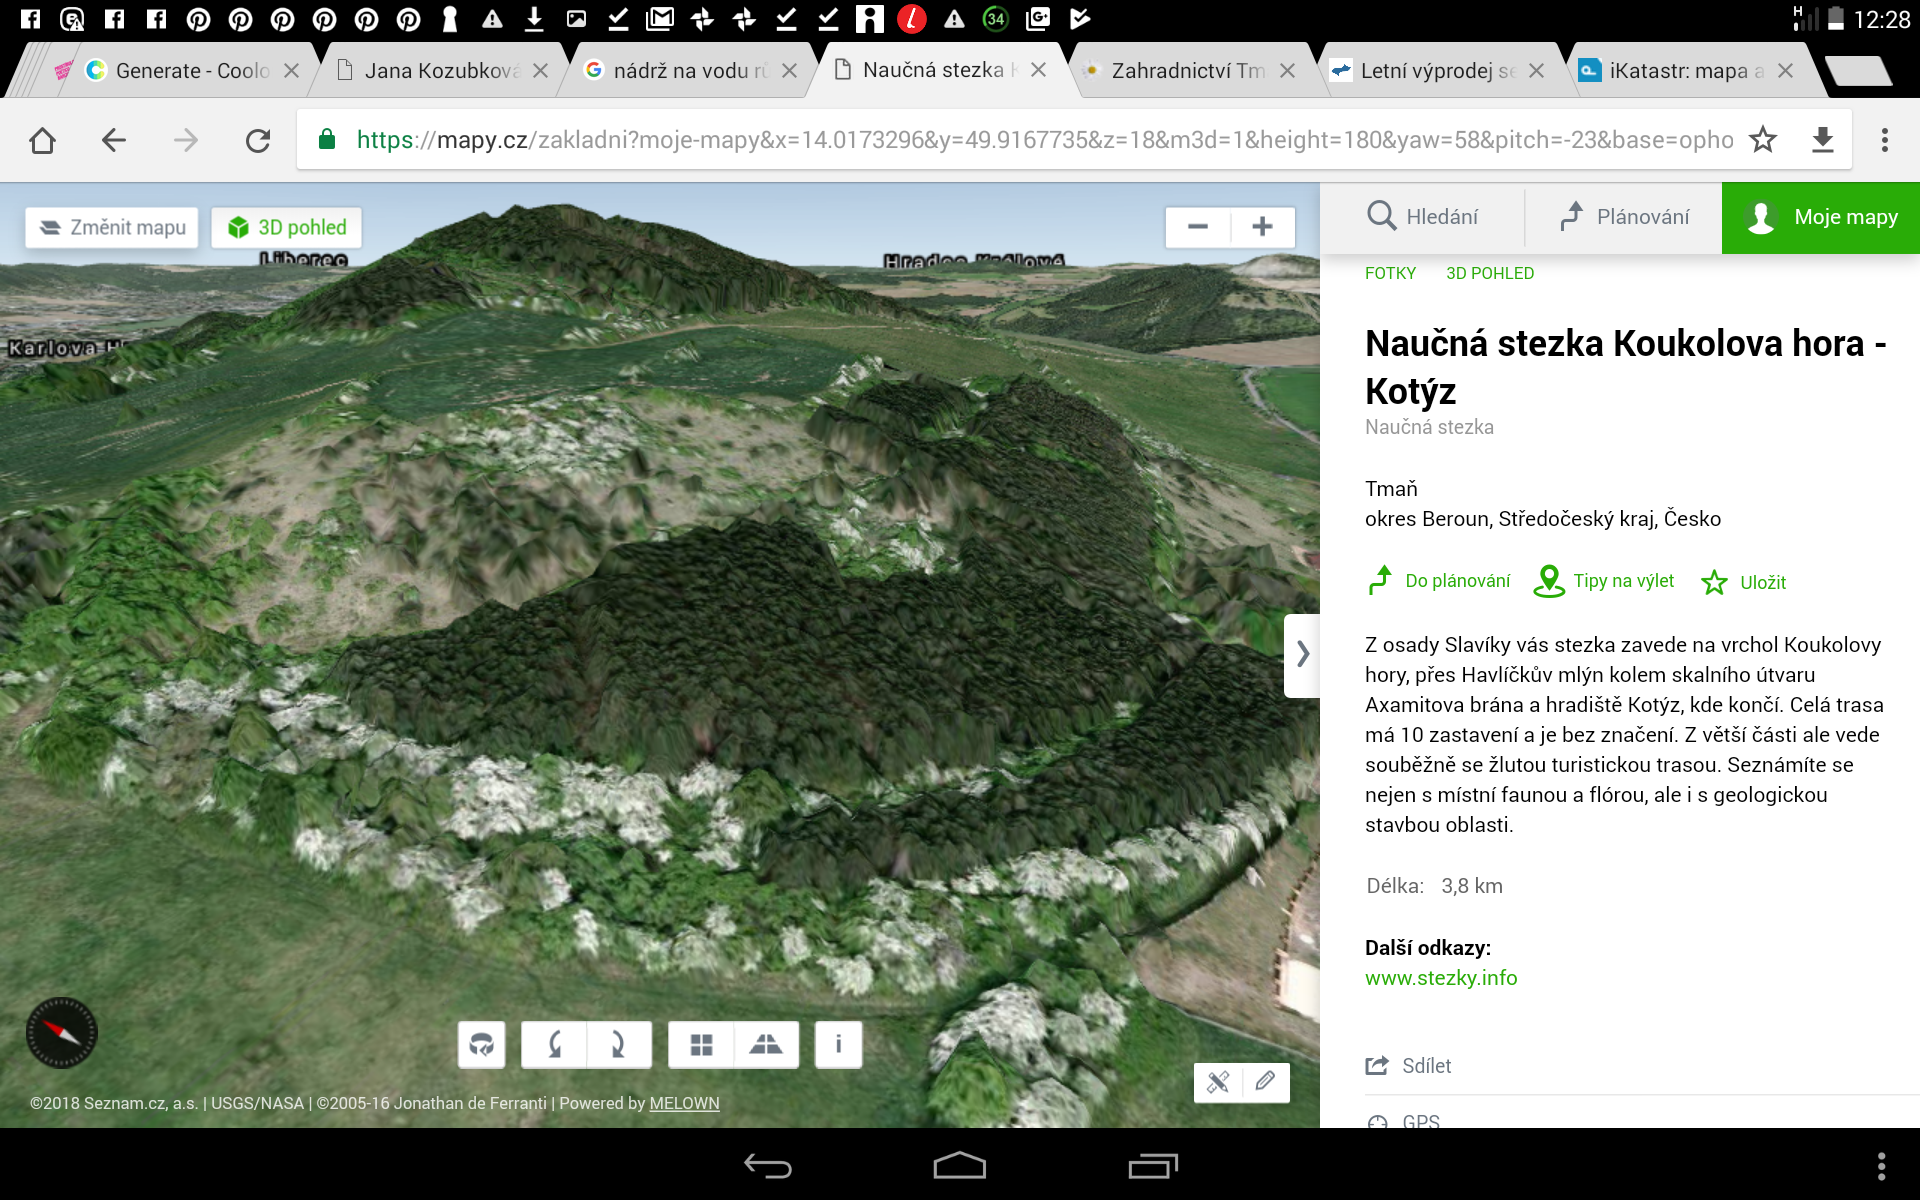
Task: Open Chrome's three-dot overflow menu
Action: [1884, 140]
